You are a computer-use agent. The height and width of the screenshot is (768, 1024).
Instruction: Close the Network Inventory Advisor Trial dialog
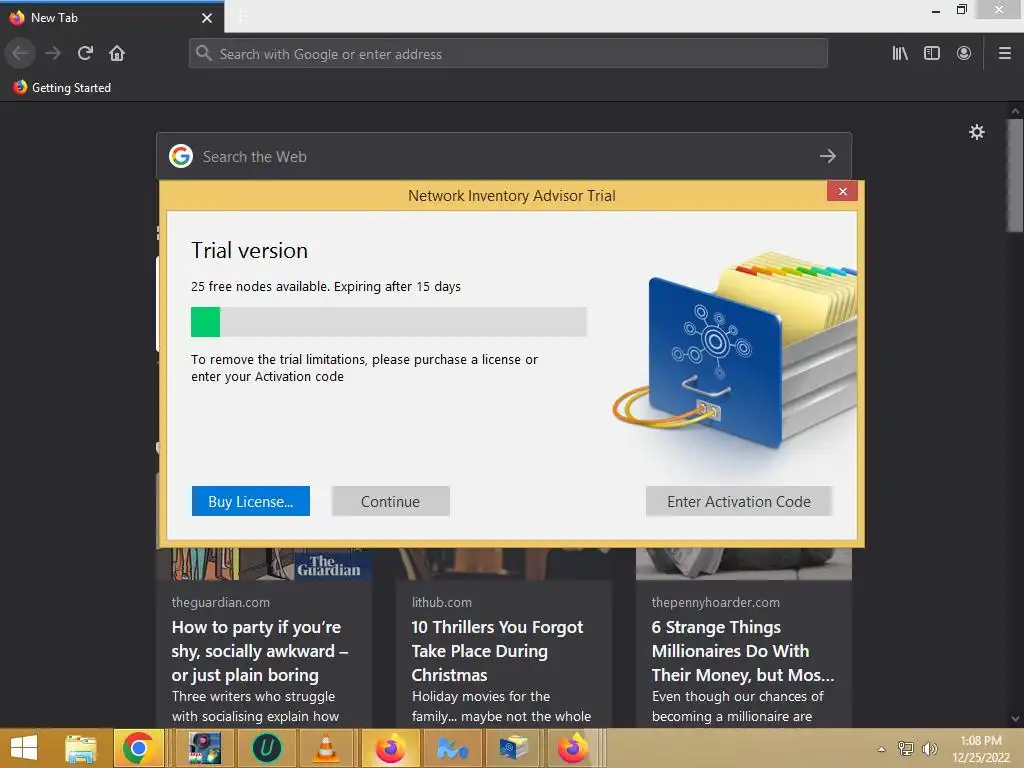pos(842,191)
